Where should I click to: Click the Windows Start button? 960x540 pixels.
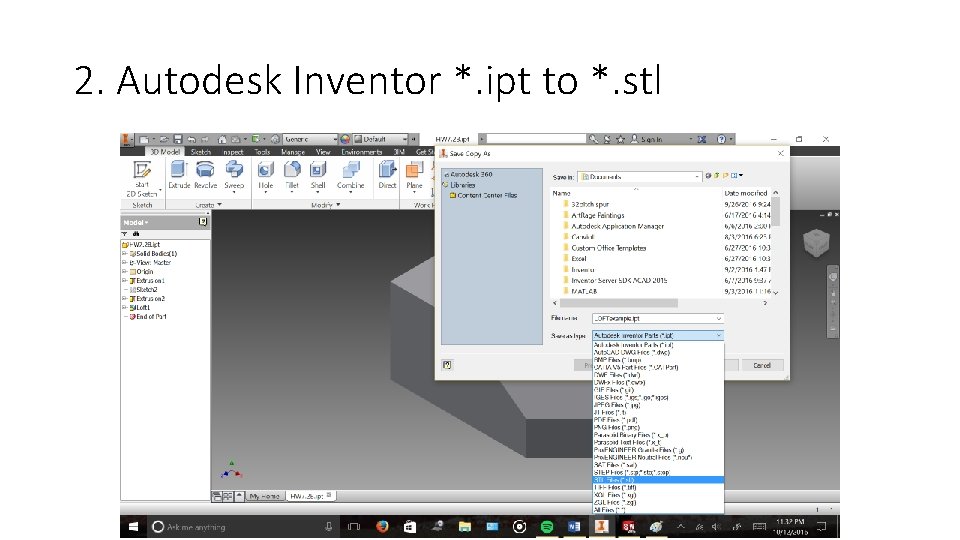[x=133, y=527]
